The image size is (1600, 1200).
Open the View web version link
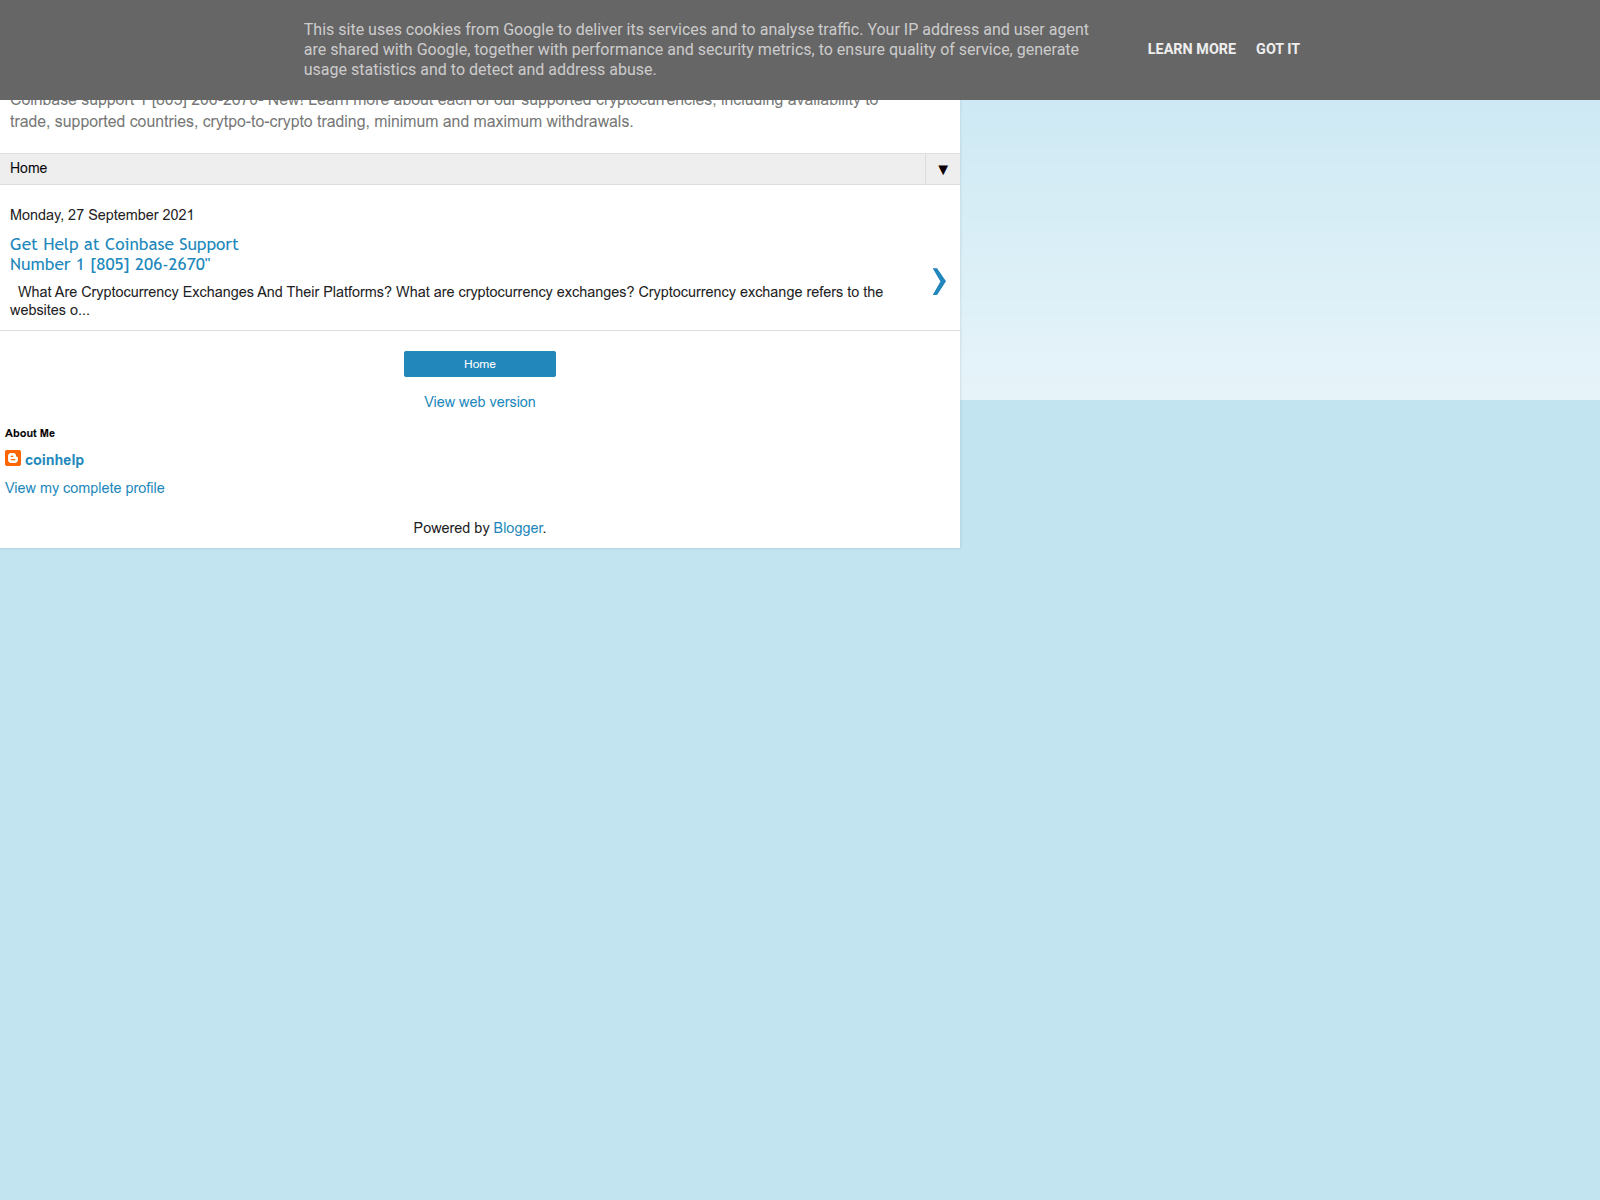[x=479, y=402]
